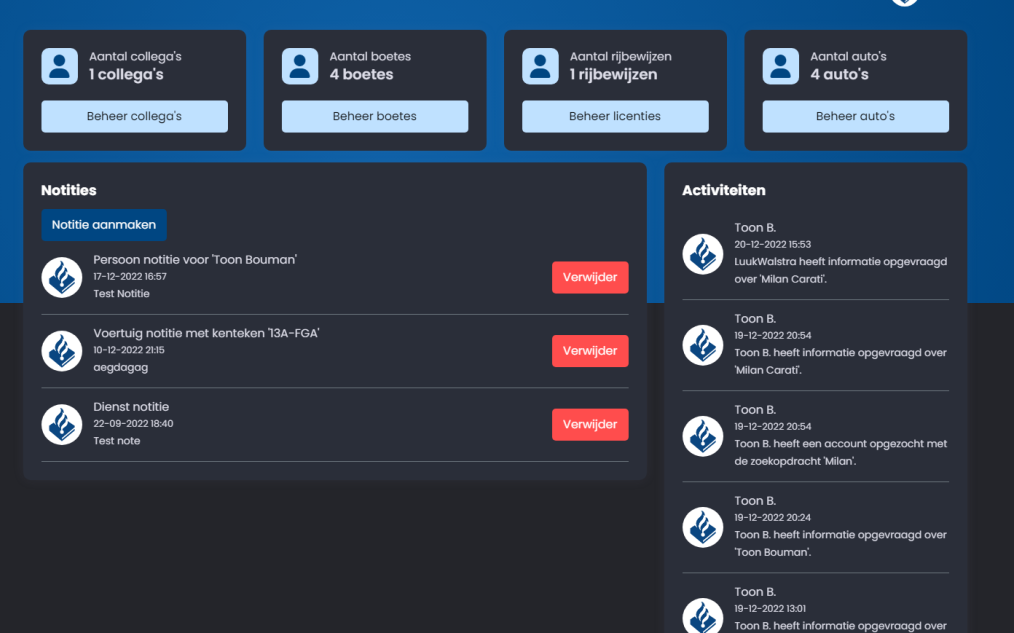This screenshot has height=633, width=1014.
Task: Click the person icon beside Aantal boetes
Action: pyautogui.click(x=300, y=66)
